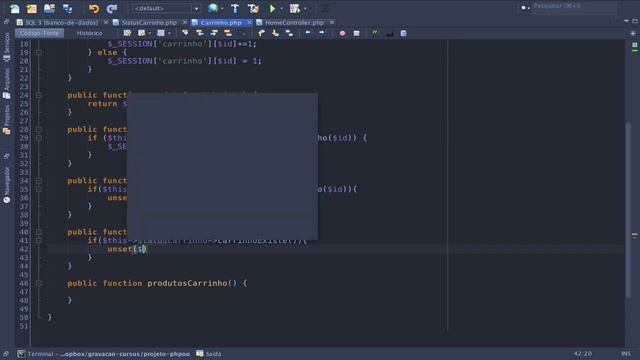Open the HomeController.php tab
Screen dimensions: 640x360
pos(294,22)
